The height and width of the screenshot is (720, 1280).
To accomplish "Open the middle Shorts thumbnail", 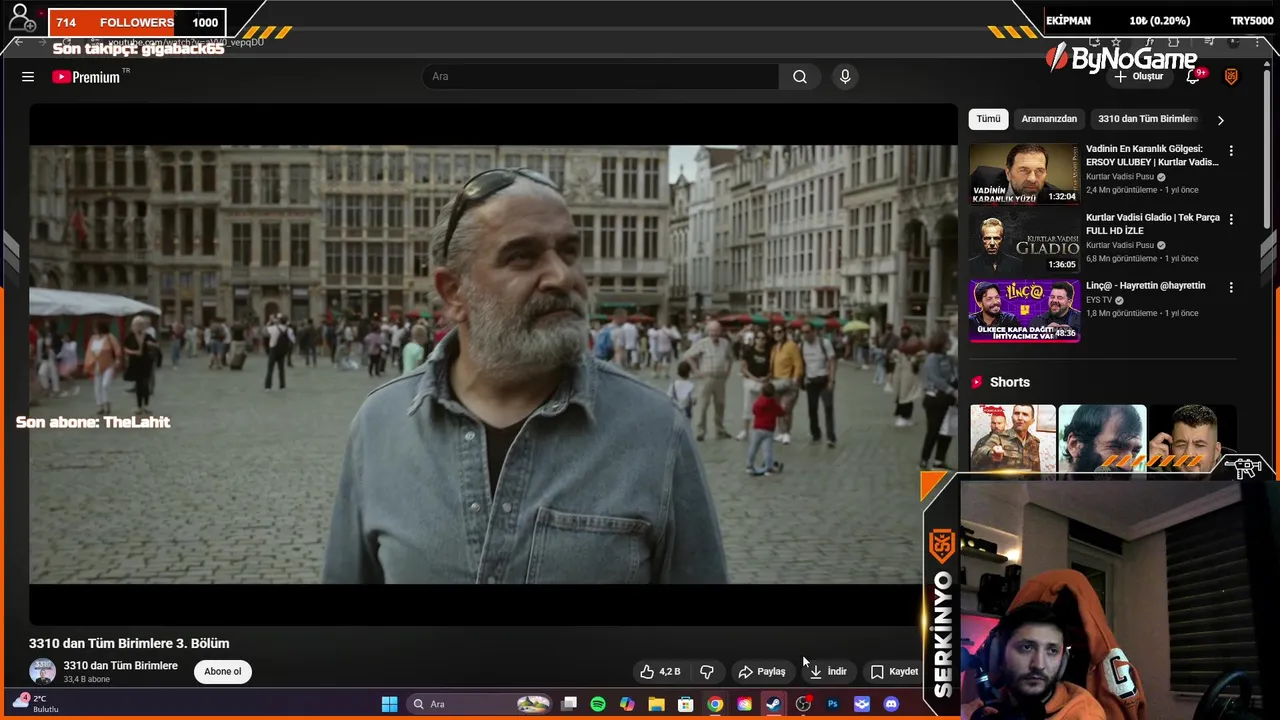I will click(x=1102, y=438).
